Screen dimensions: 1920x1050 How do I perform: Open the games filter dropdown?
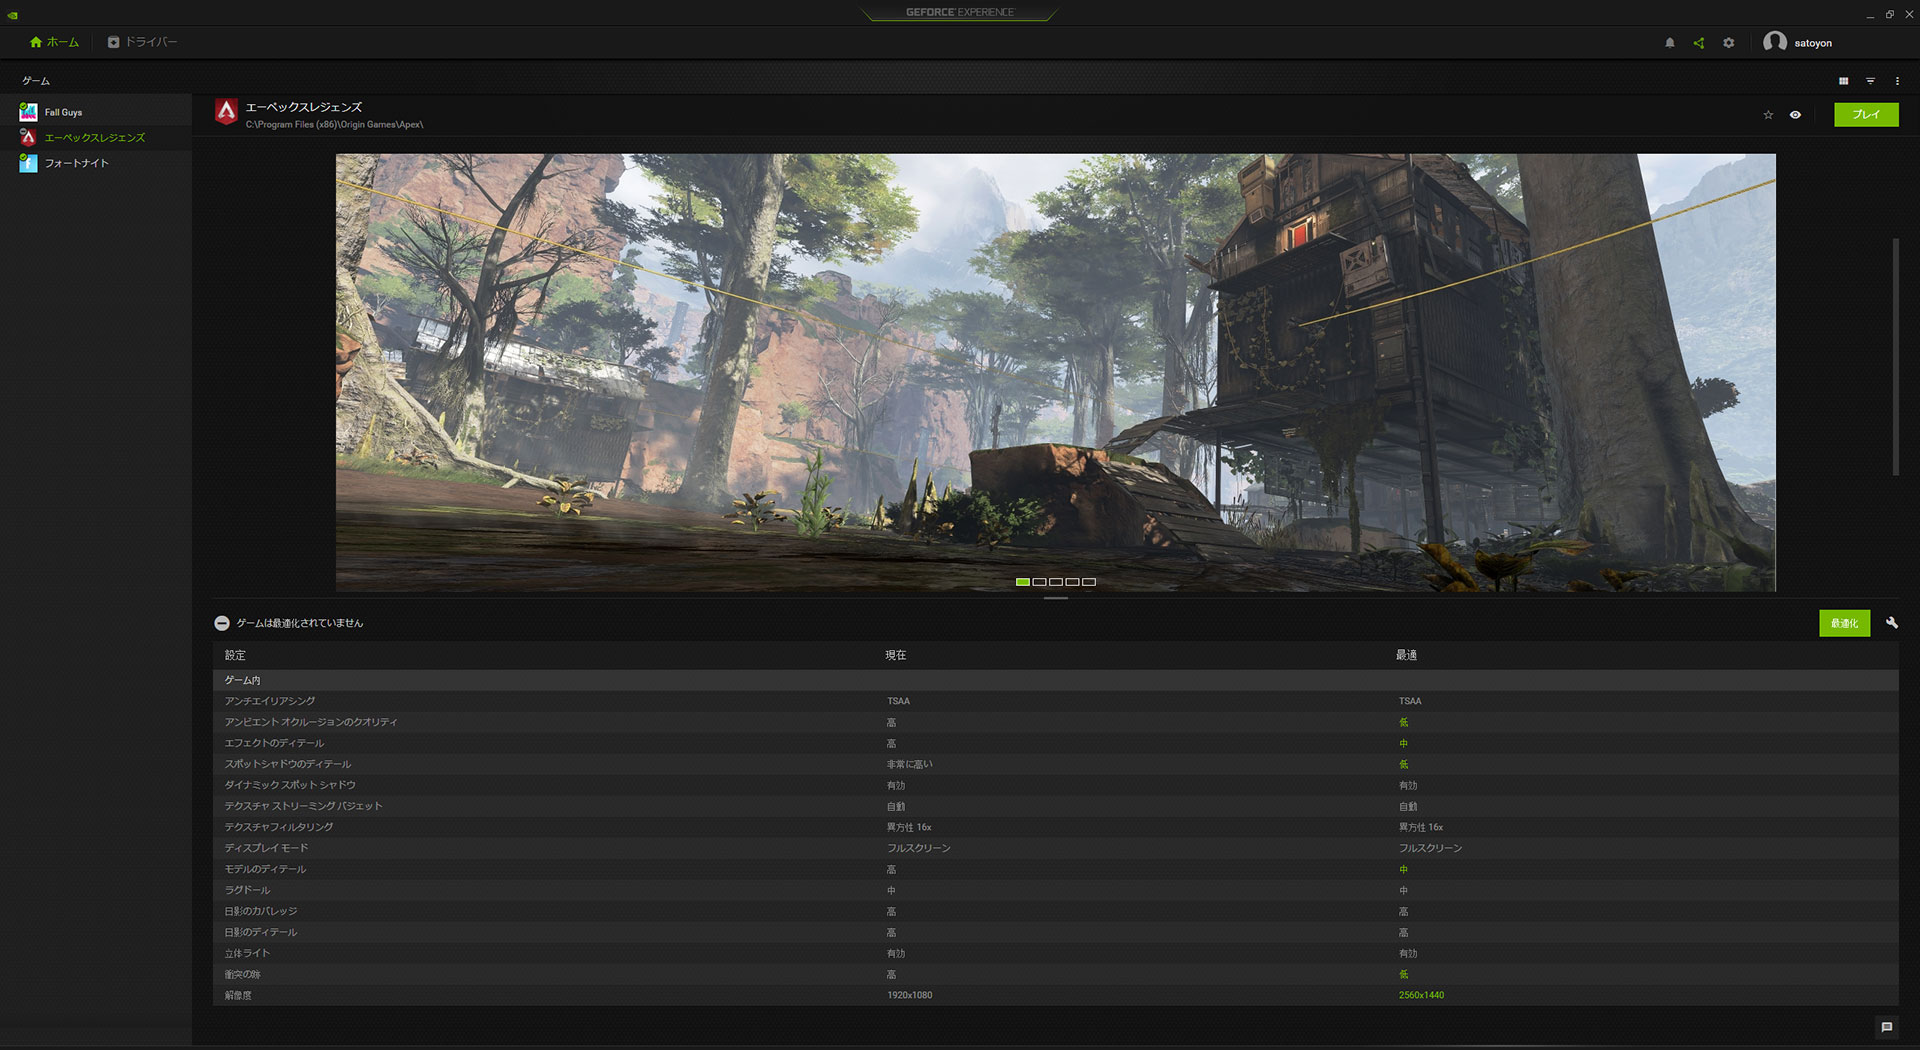(1870, 81)
